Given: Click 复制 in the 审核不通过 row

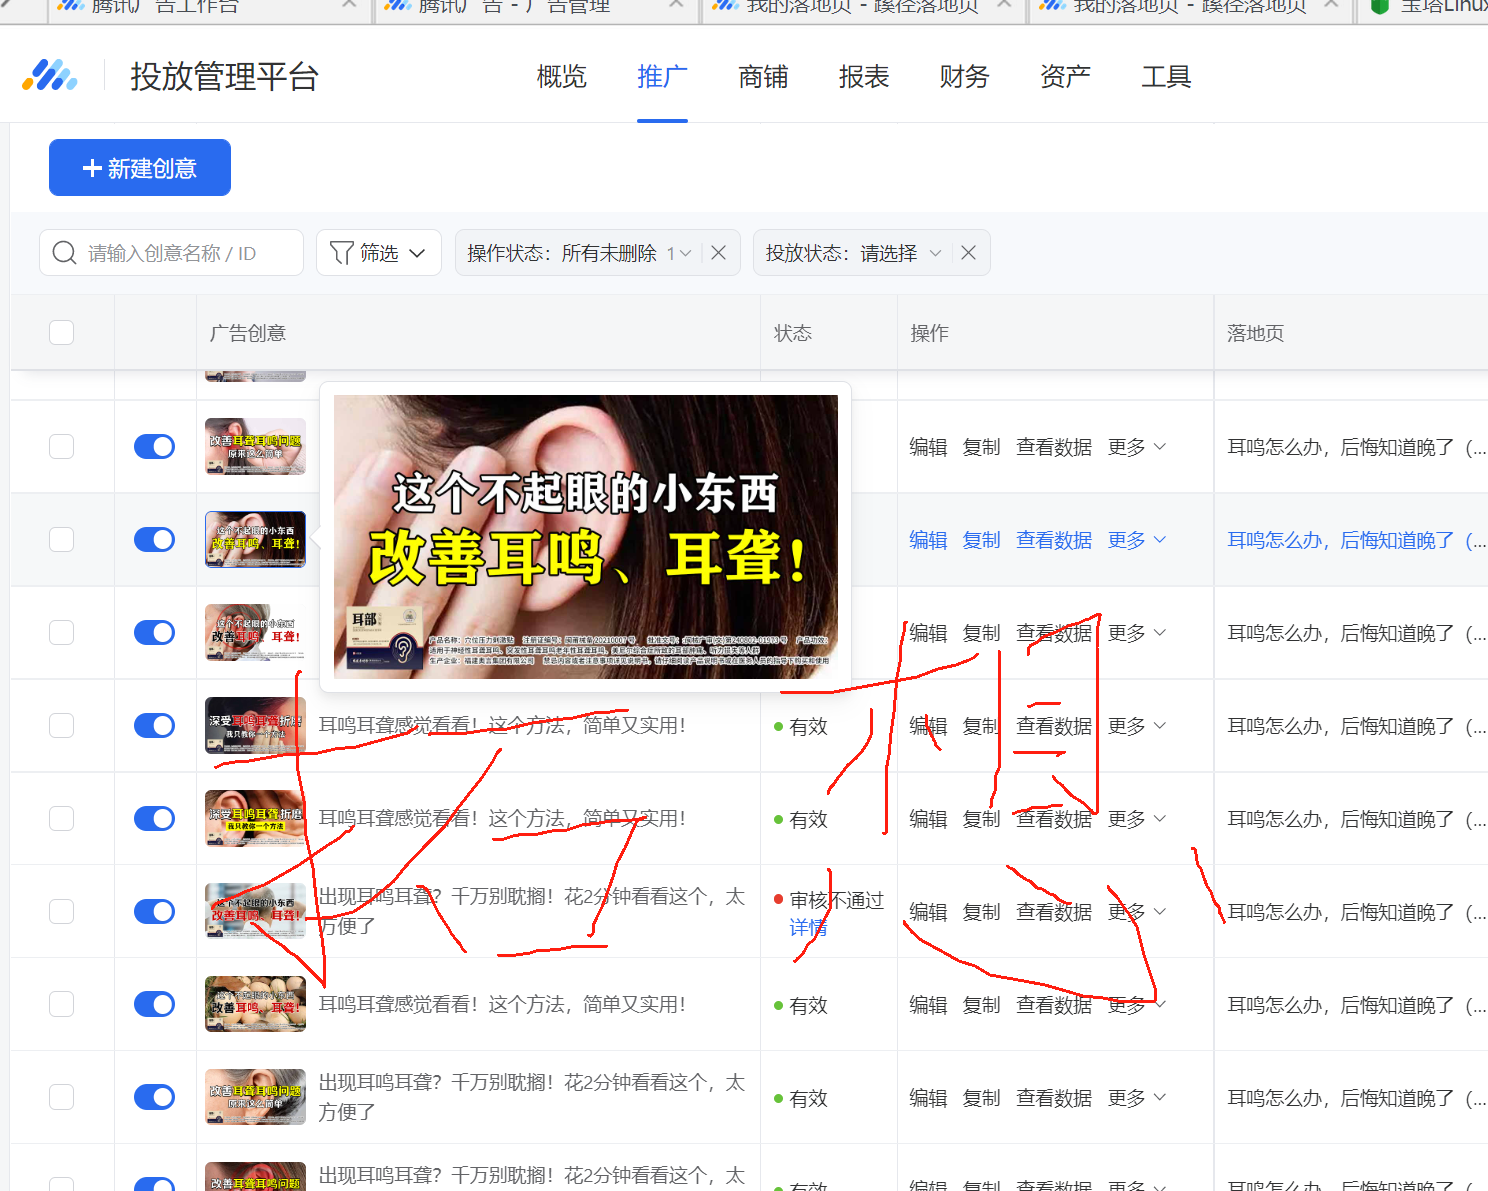Looking at the screenshot, I should 981,912.
